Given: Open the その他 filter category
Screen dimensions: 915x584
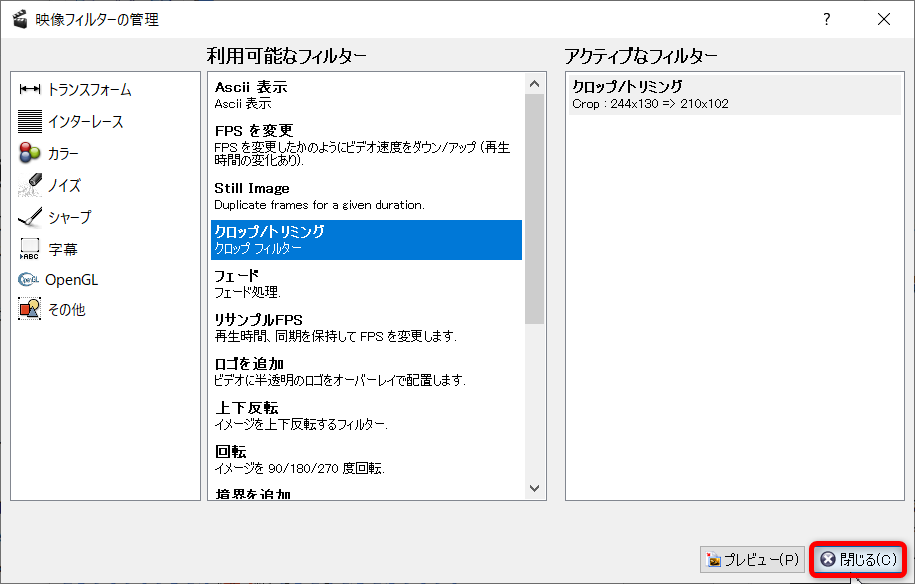Looking at the screenshot, I should click(x=30, y=310).
